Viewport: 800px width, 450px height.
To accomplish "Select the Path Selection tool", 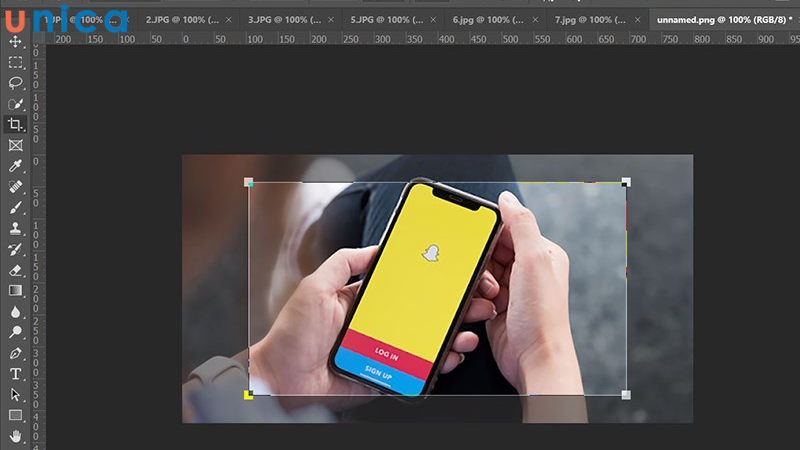I will (x=15, y=395).
